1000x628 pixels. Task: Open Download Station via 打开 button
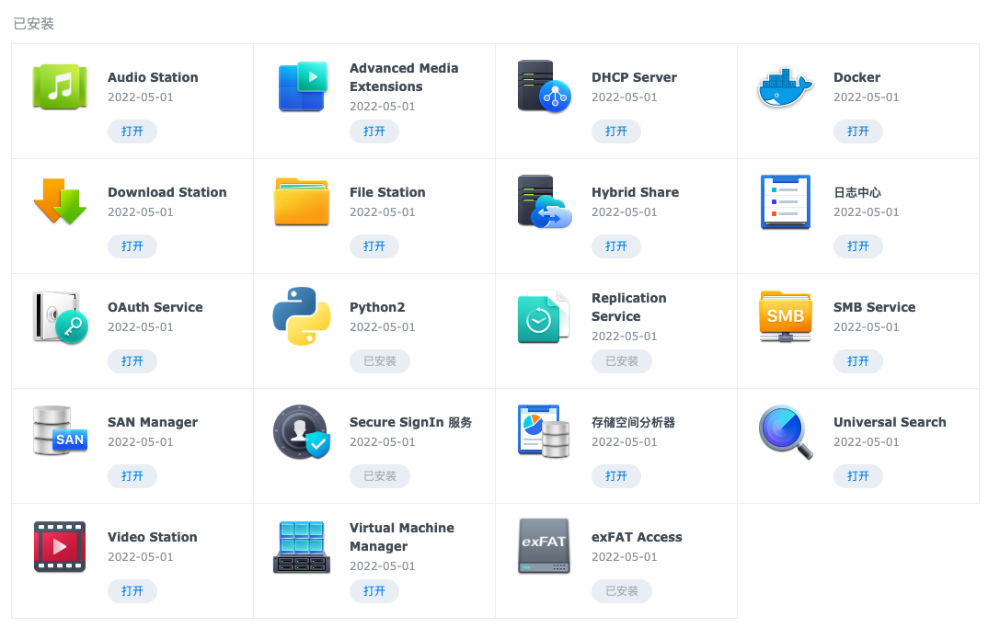coord(132,246)
